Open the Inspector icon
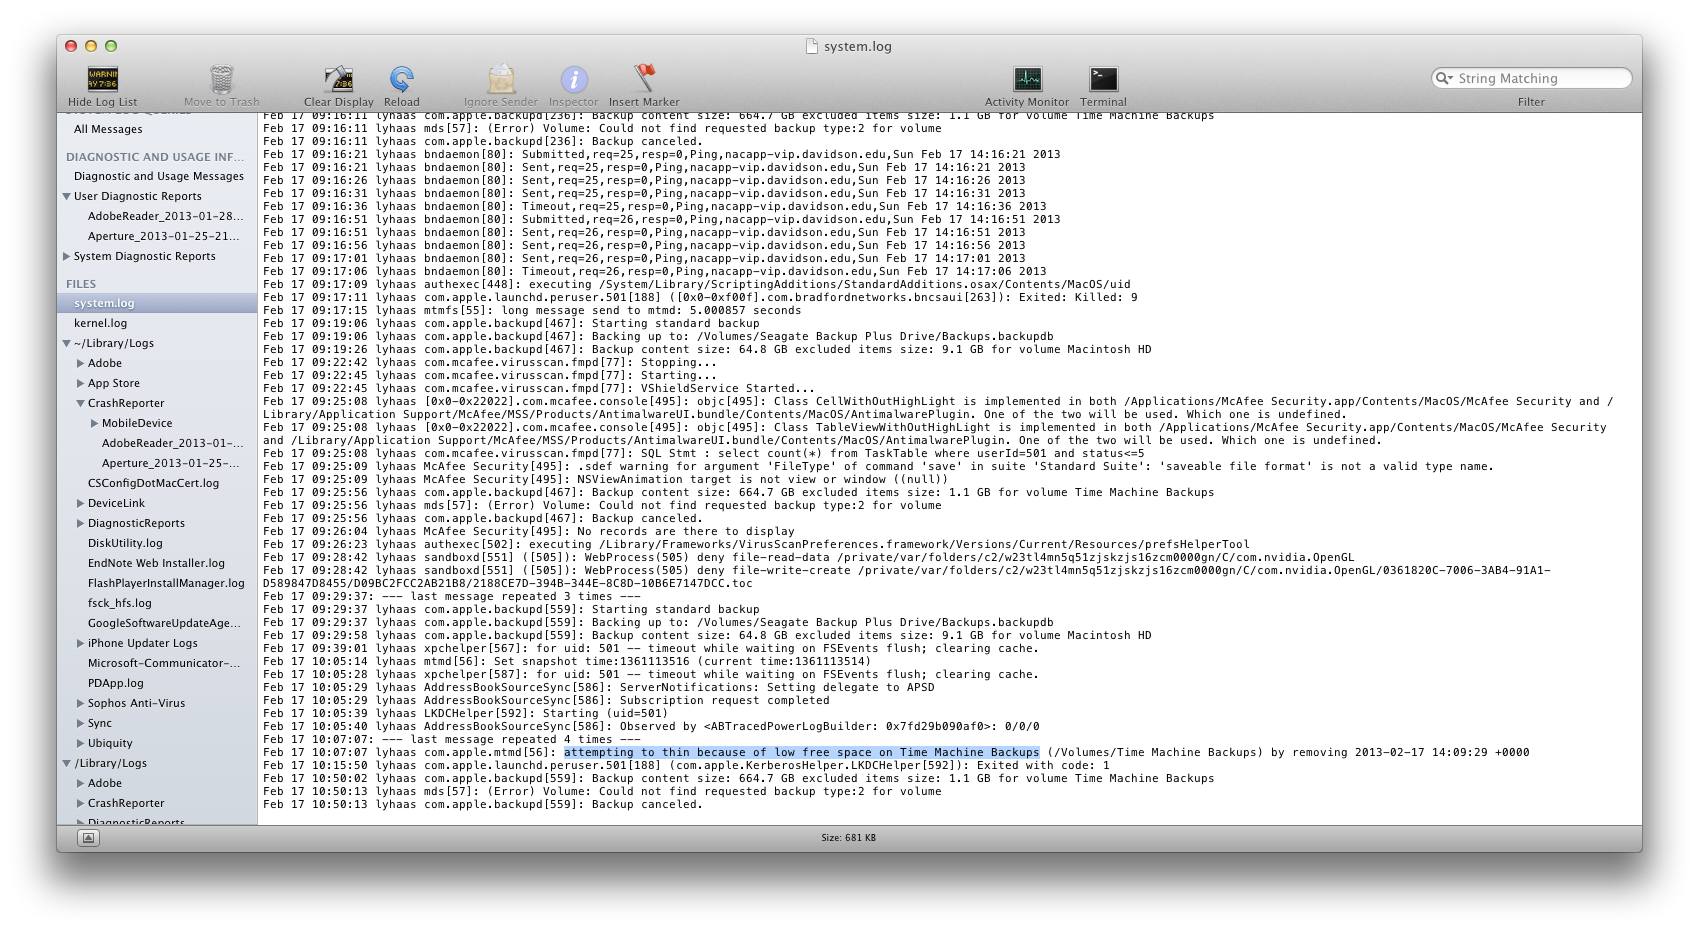Viewport: 1699px width, 931px height. 573,79
